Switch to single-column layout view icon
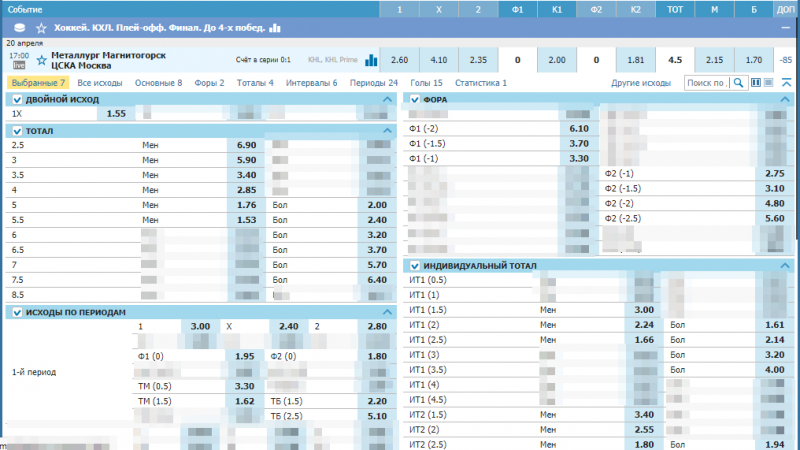The width and height of the screenshot is (800, 450). click(769, 83)
